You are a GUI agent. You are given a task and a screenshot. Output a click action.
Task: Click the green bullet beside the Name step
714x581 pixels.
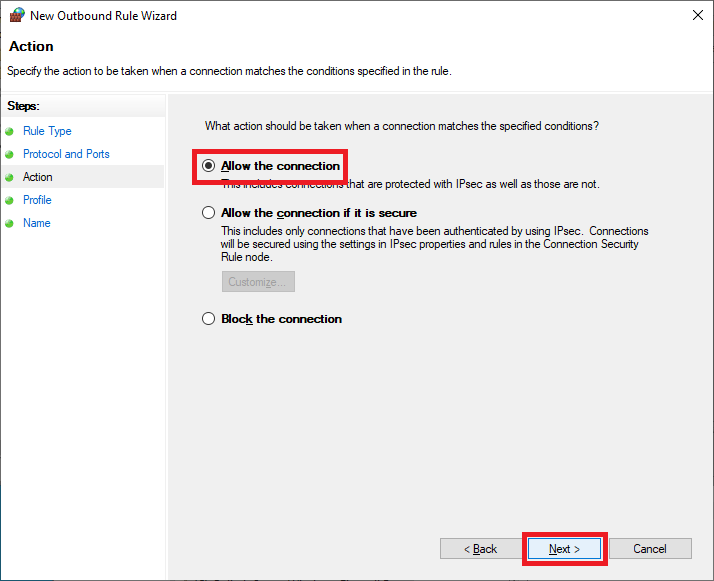pos(10,223)
